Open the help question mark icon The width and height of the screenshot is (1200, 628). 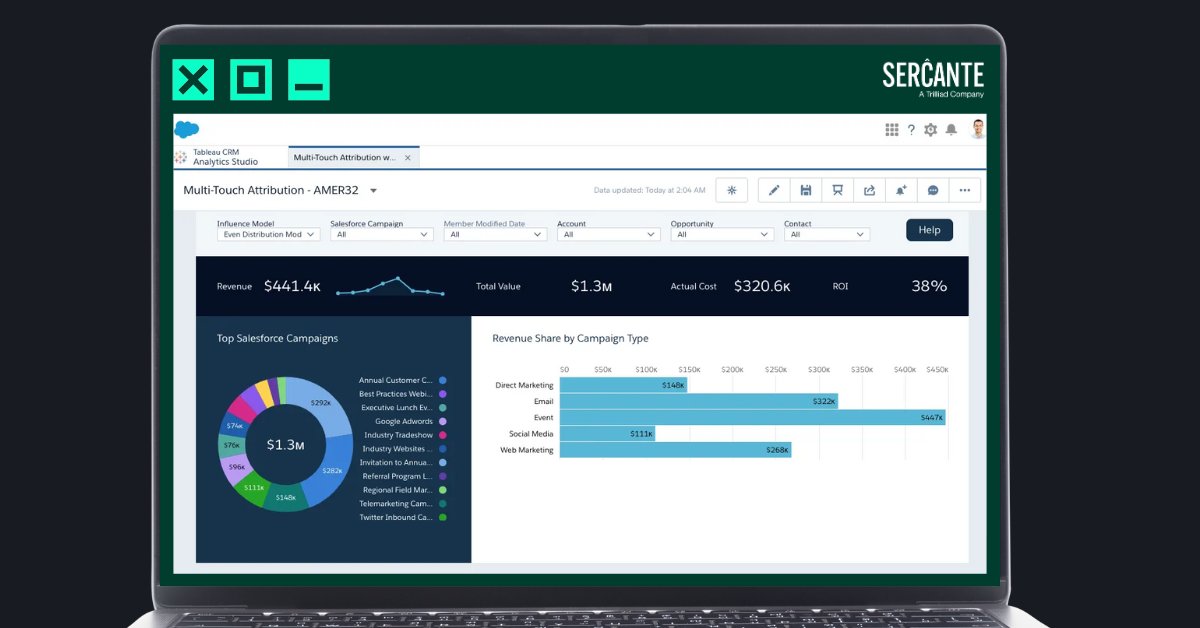click(911, 130)
